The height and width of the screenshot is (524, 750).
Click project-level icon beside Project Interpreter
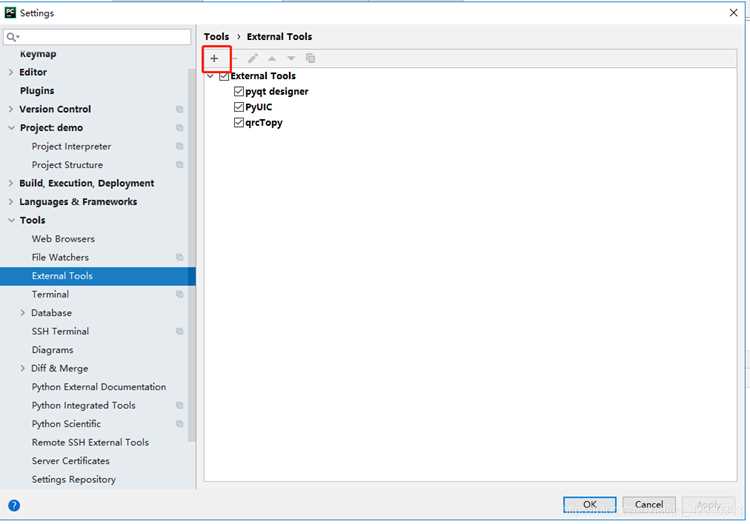(179, 146)
